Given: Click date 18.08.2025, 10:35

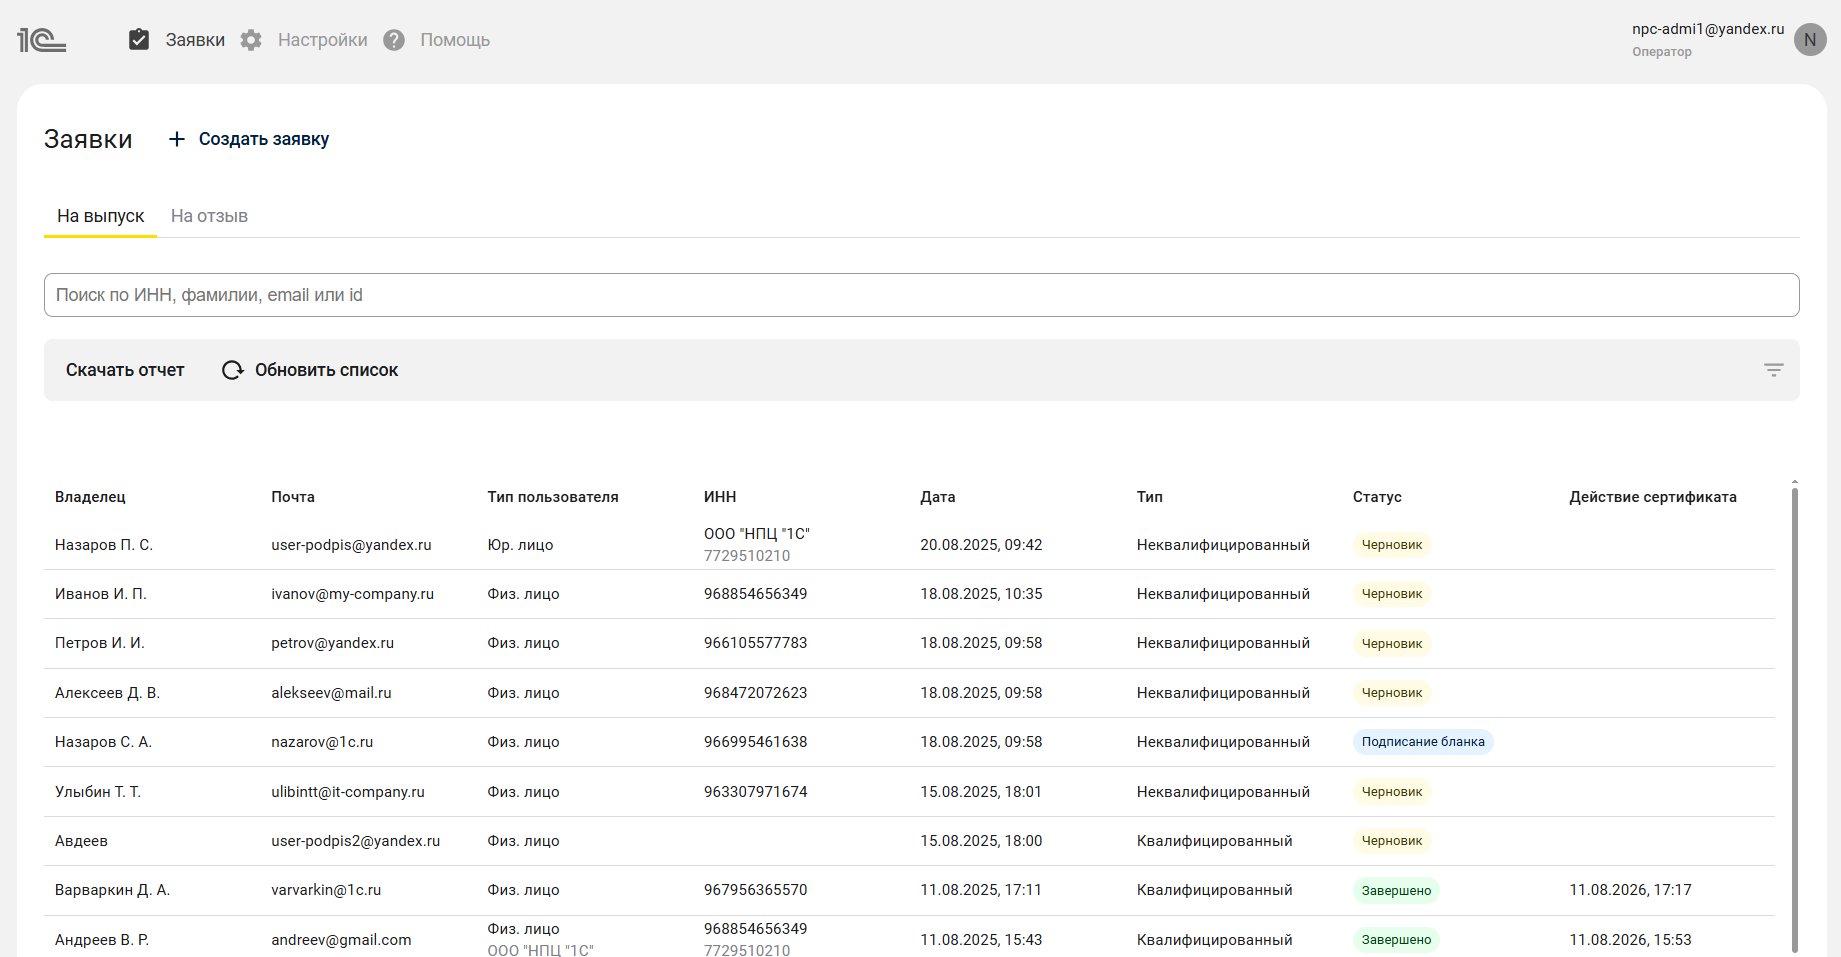Looking at the screenshot, I should (981, 594).
